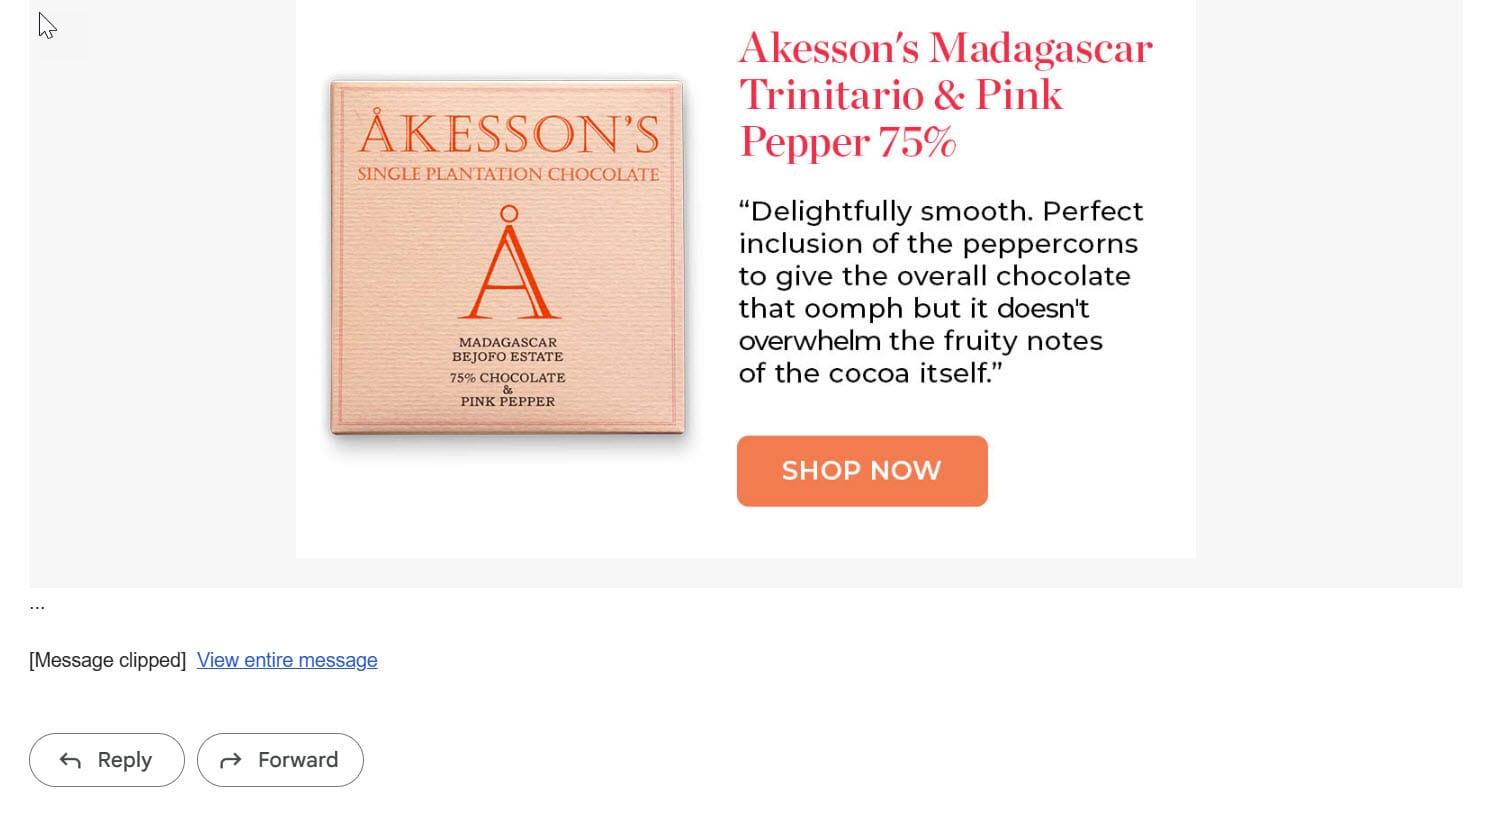This screenshot has width=1488, height=822.
Task: Click the word "Reply" label
Action: 125,760
